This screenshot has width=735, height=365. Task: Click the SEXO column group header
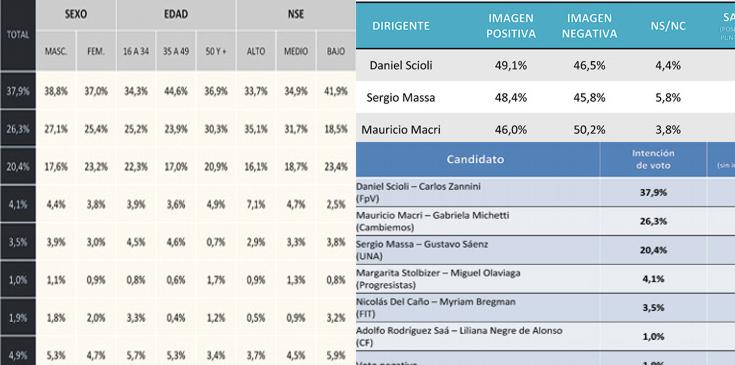click(76, 15)
